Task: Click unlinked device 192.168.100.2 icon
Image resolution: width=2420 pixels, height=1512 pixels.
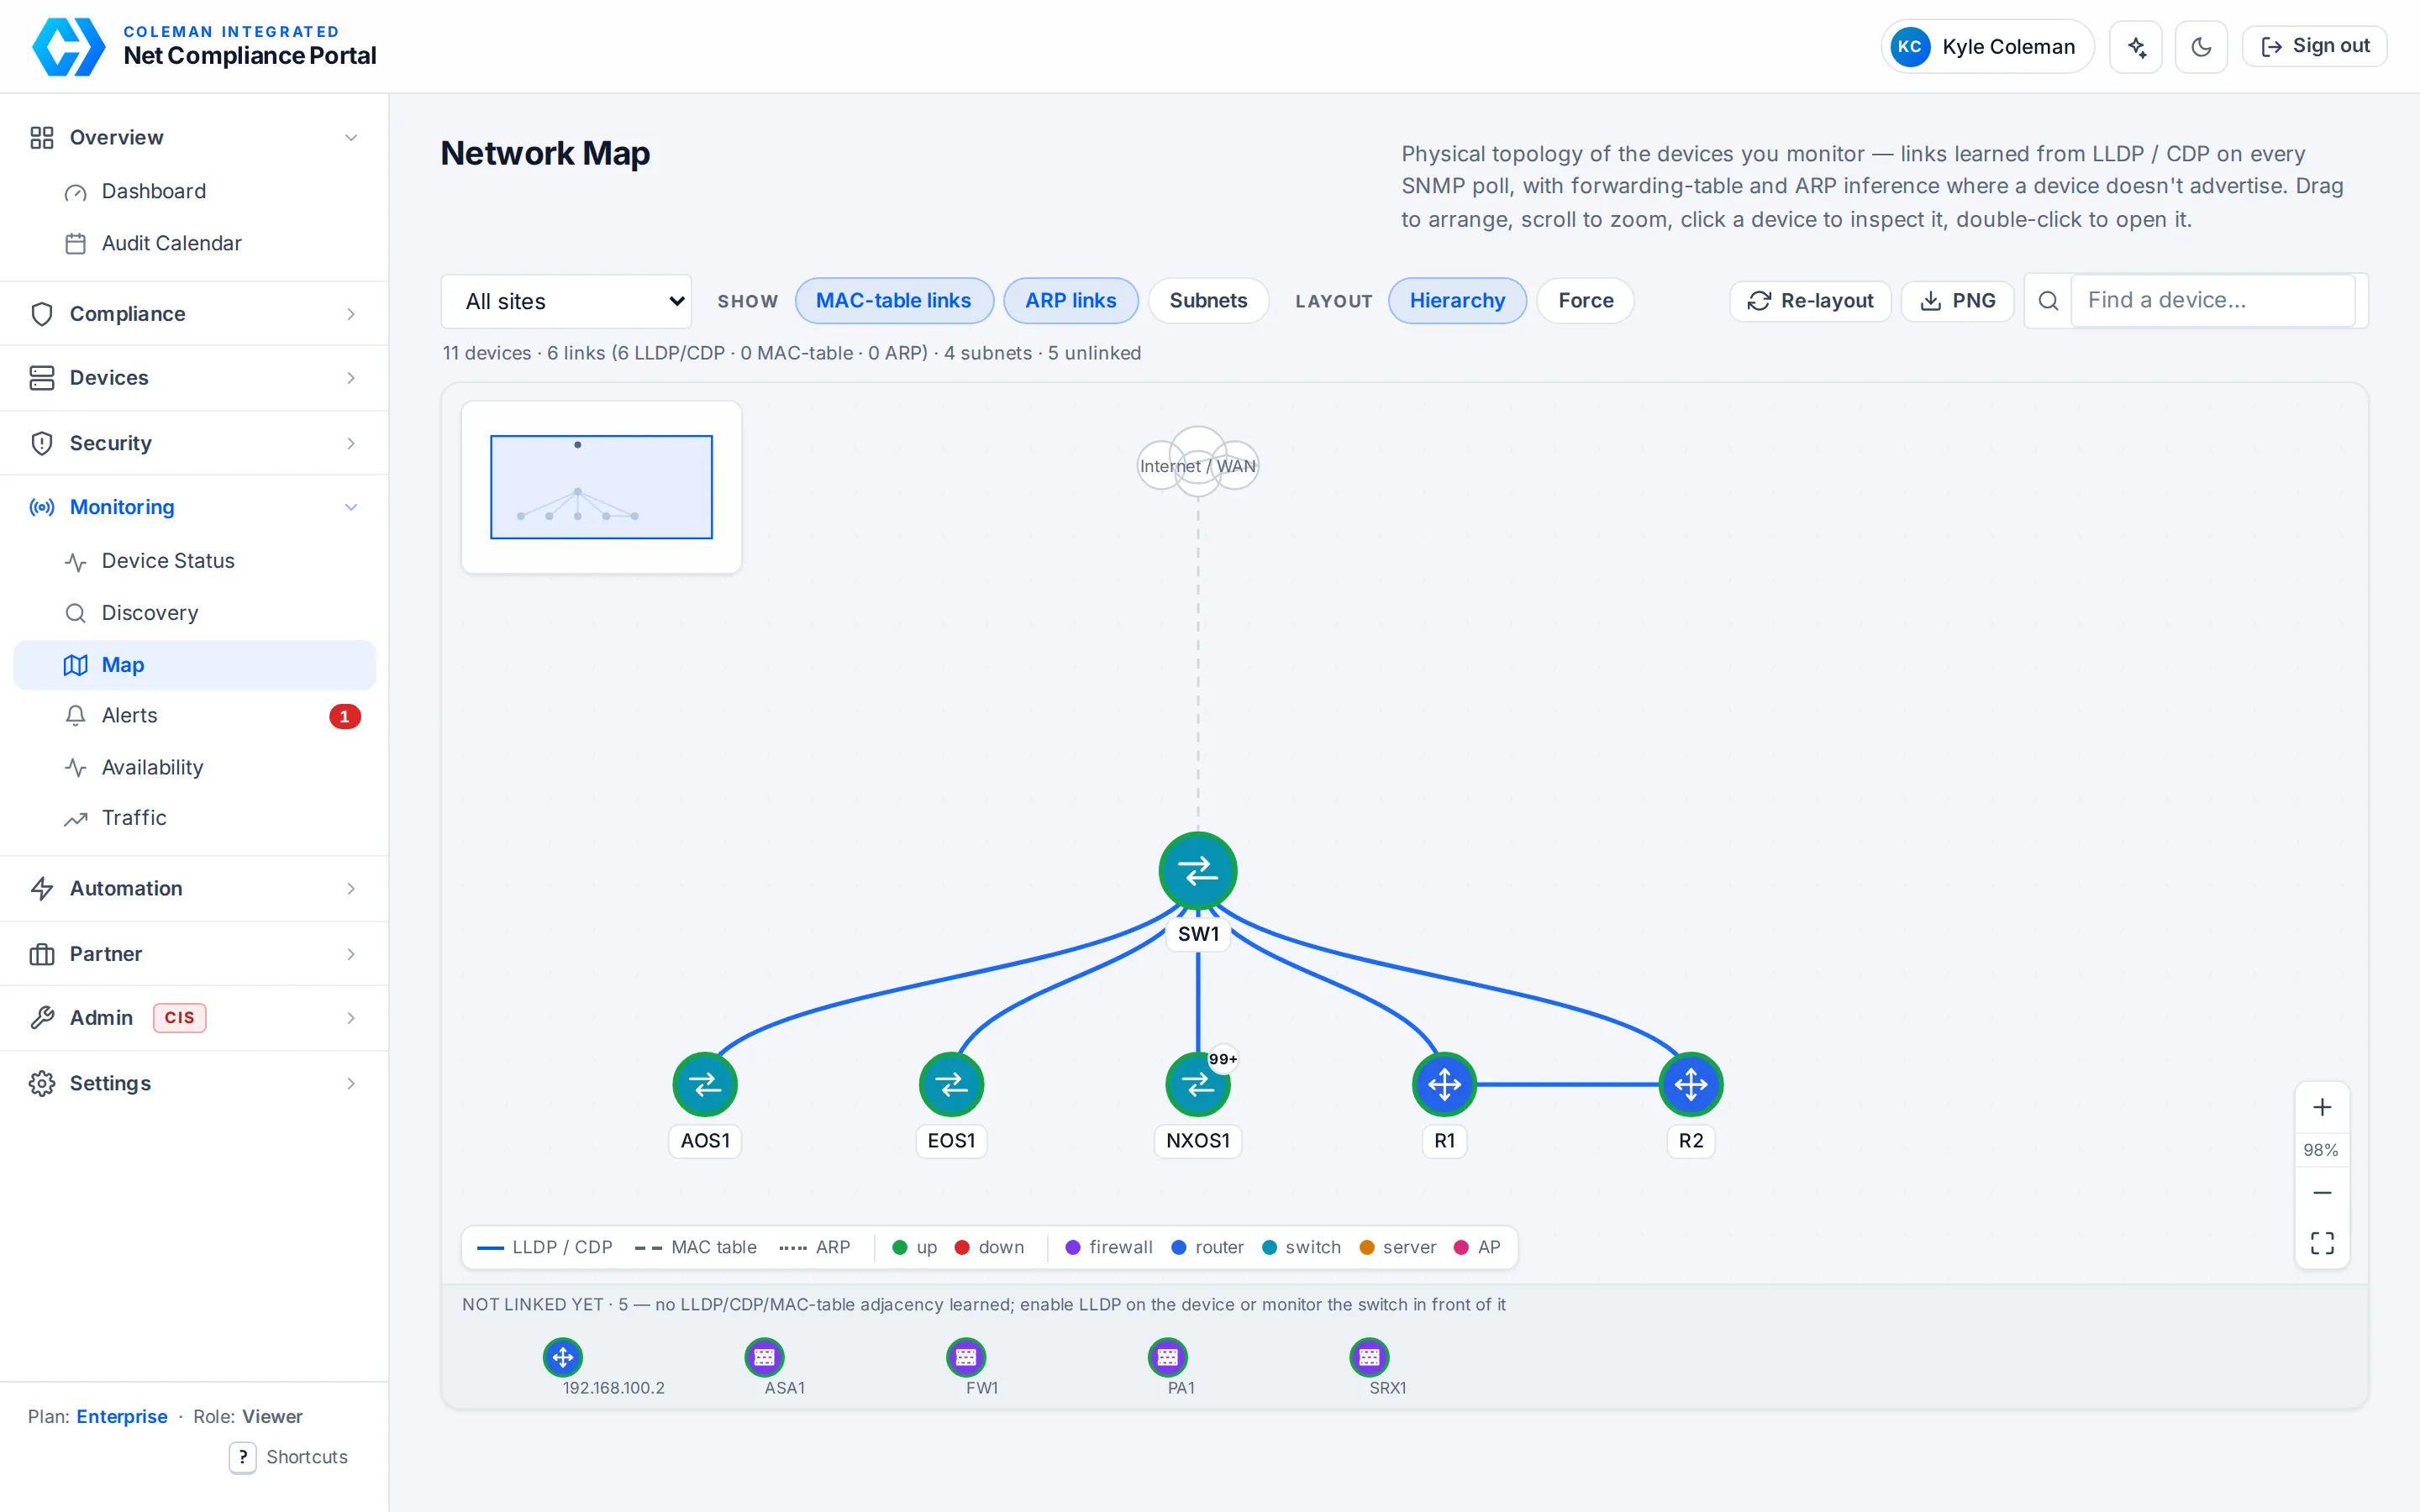Action: click(563, 1357)
